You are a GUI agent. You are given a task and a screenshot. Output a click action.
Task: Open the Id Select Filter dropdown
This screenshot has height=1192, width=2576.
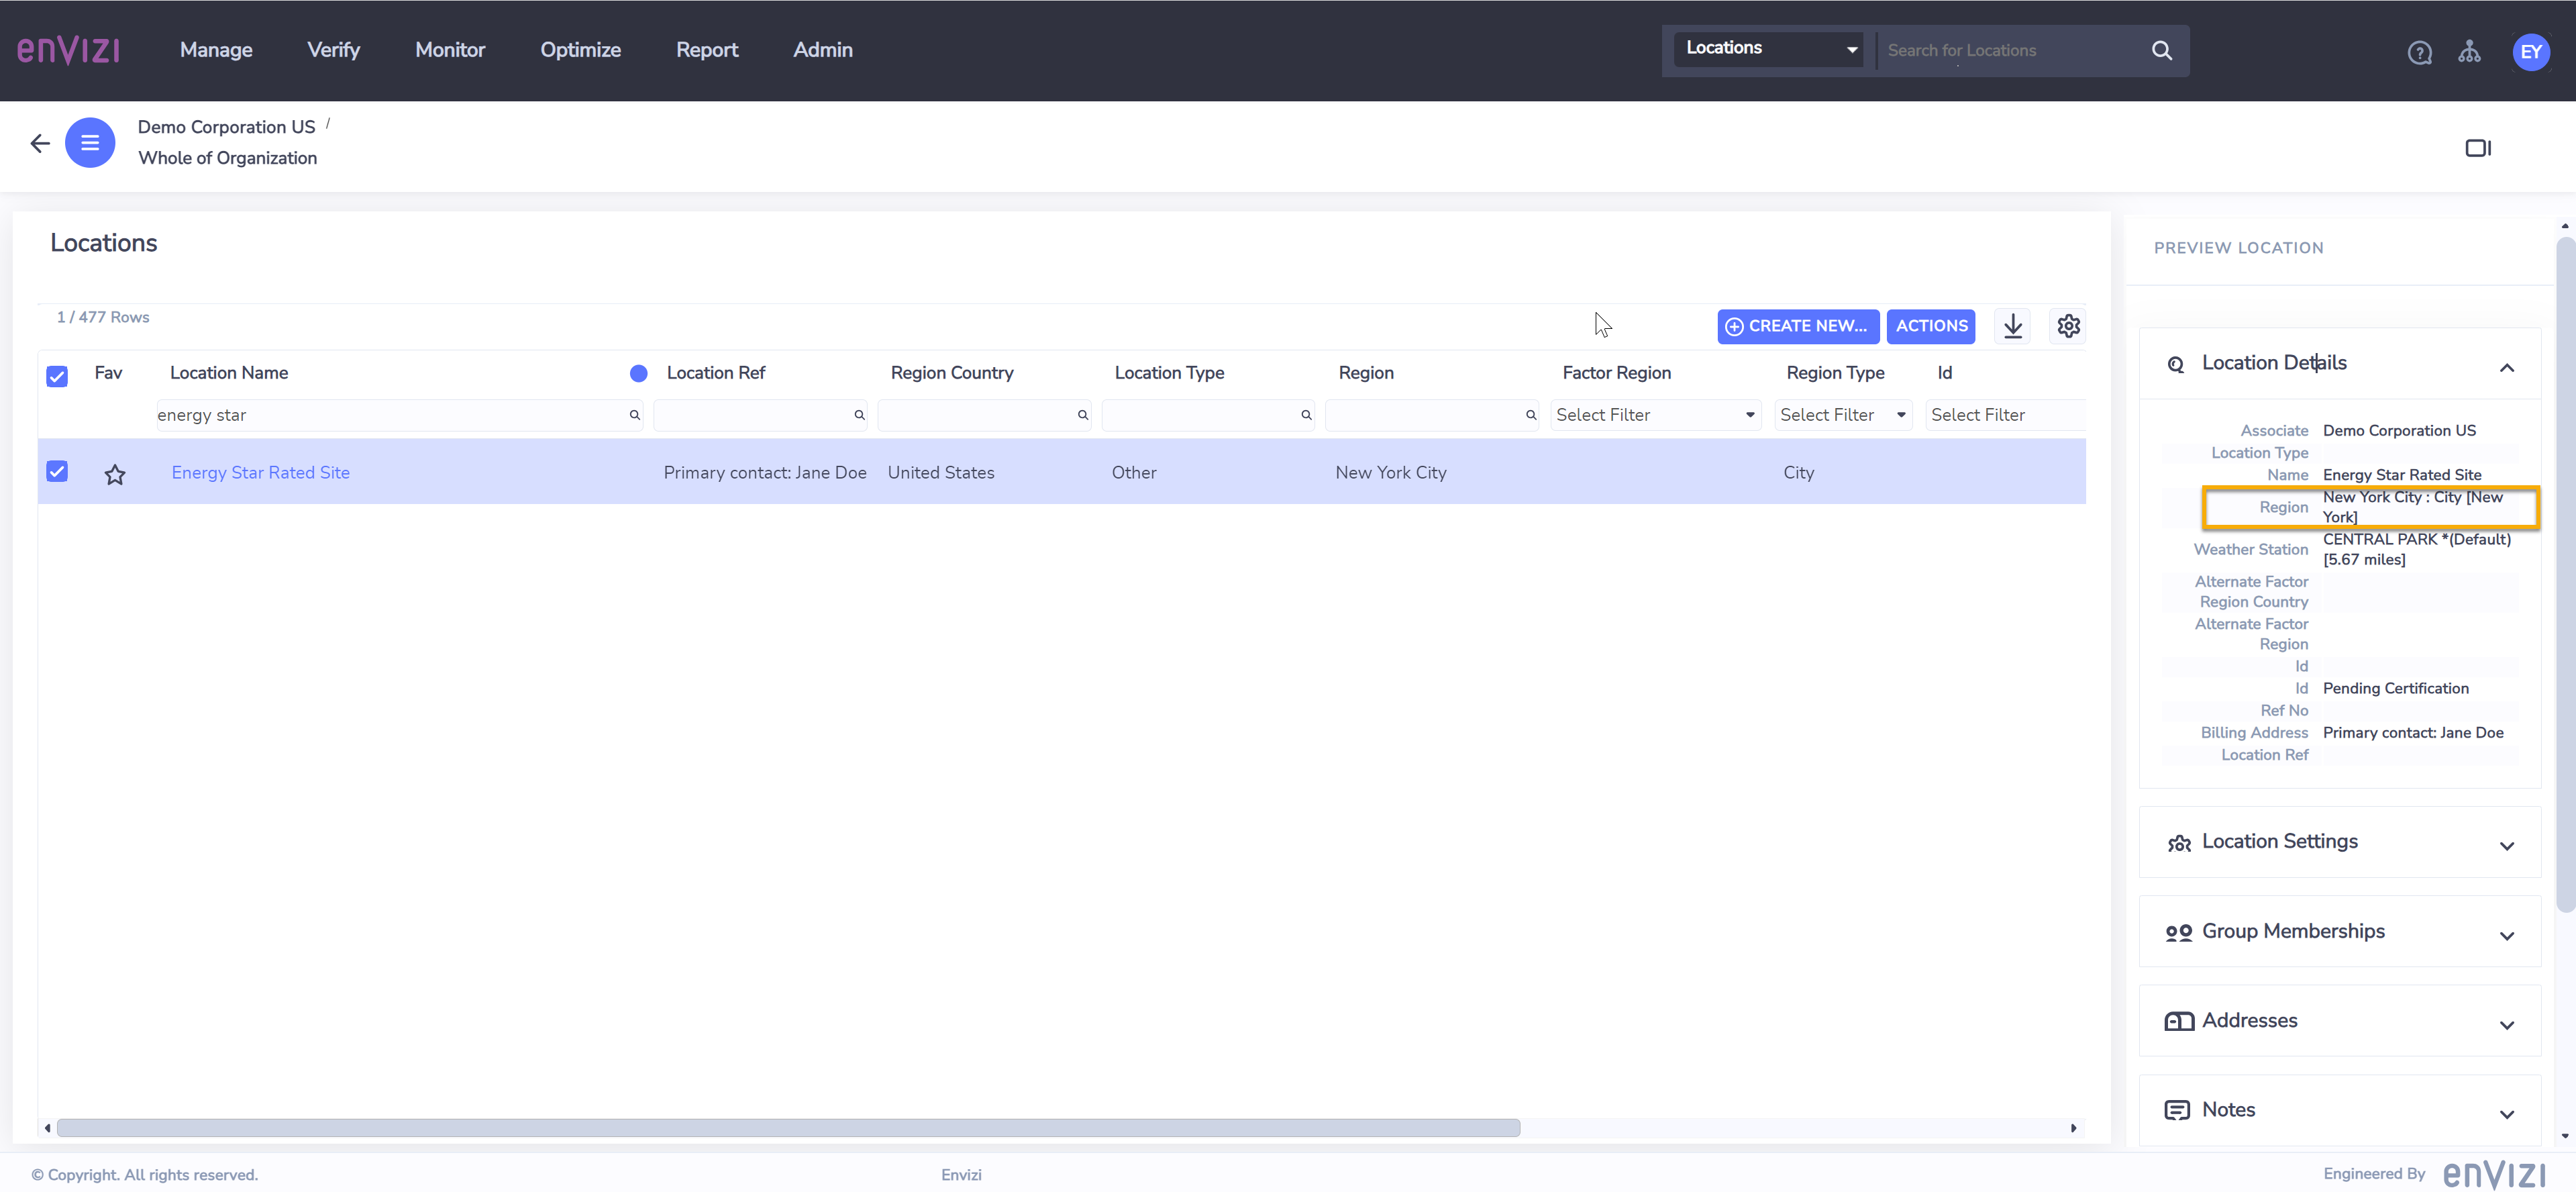click(x=2005, y=415)
